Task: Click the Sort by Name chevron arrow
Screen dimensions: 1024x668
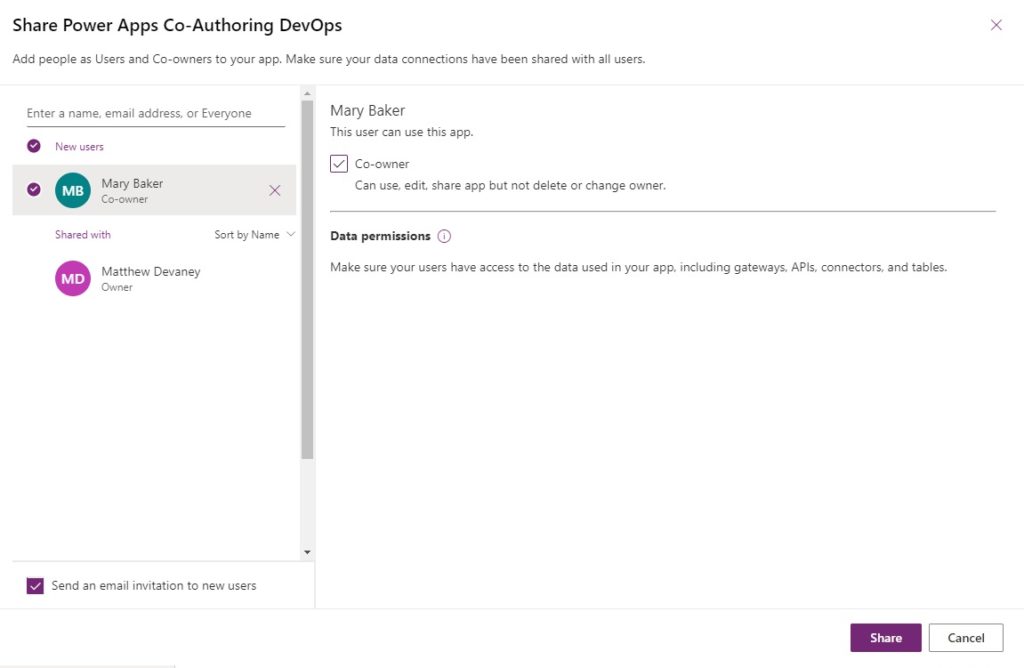Action: [x=291, y=234]
